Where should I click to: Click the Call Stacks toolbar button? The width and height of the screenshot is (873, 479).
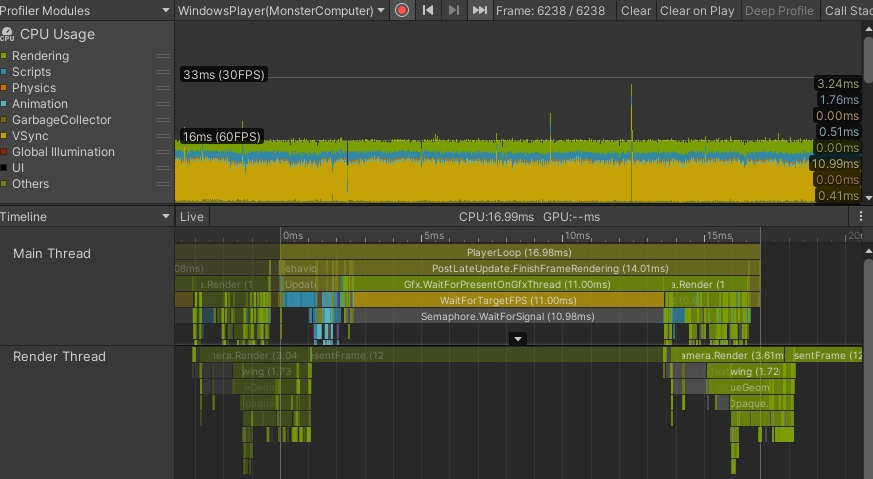(847, 11)
